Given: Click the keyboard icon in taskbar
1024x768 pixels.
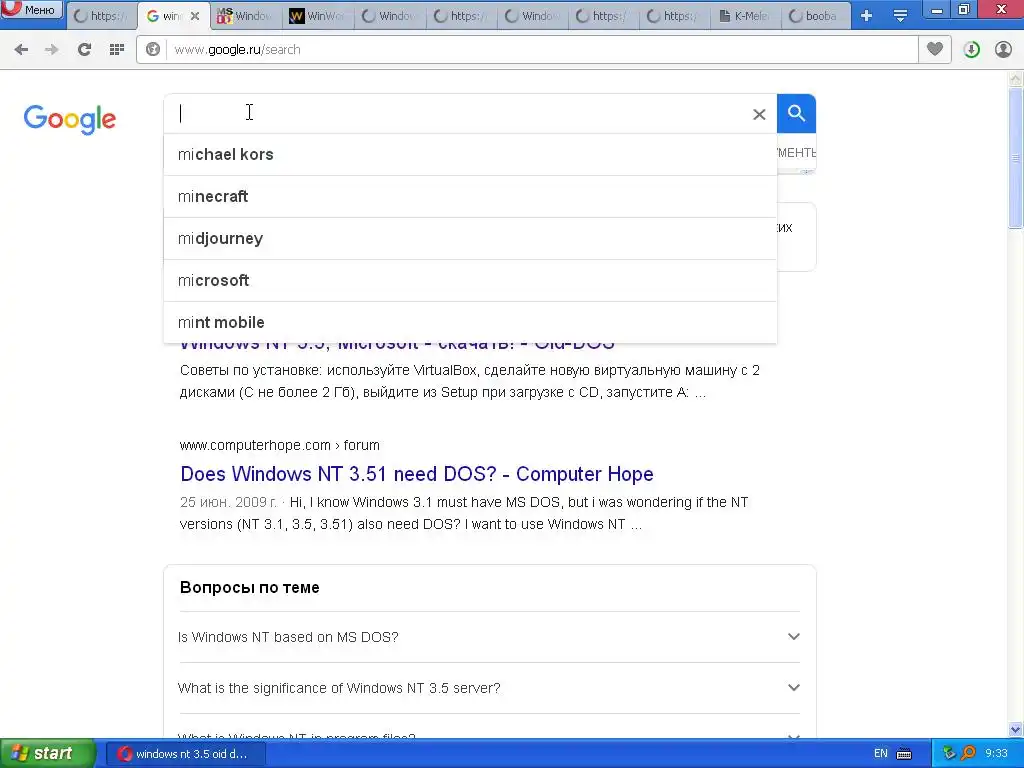Looking at the screenshot, I should (x=904, y=754).
